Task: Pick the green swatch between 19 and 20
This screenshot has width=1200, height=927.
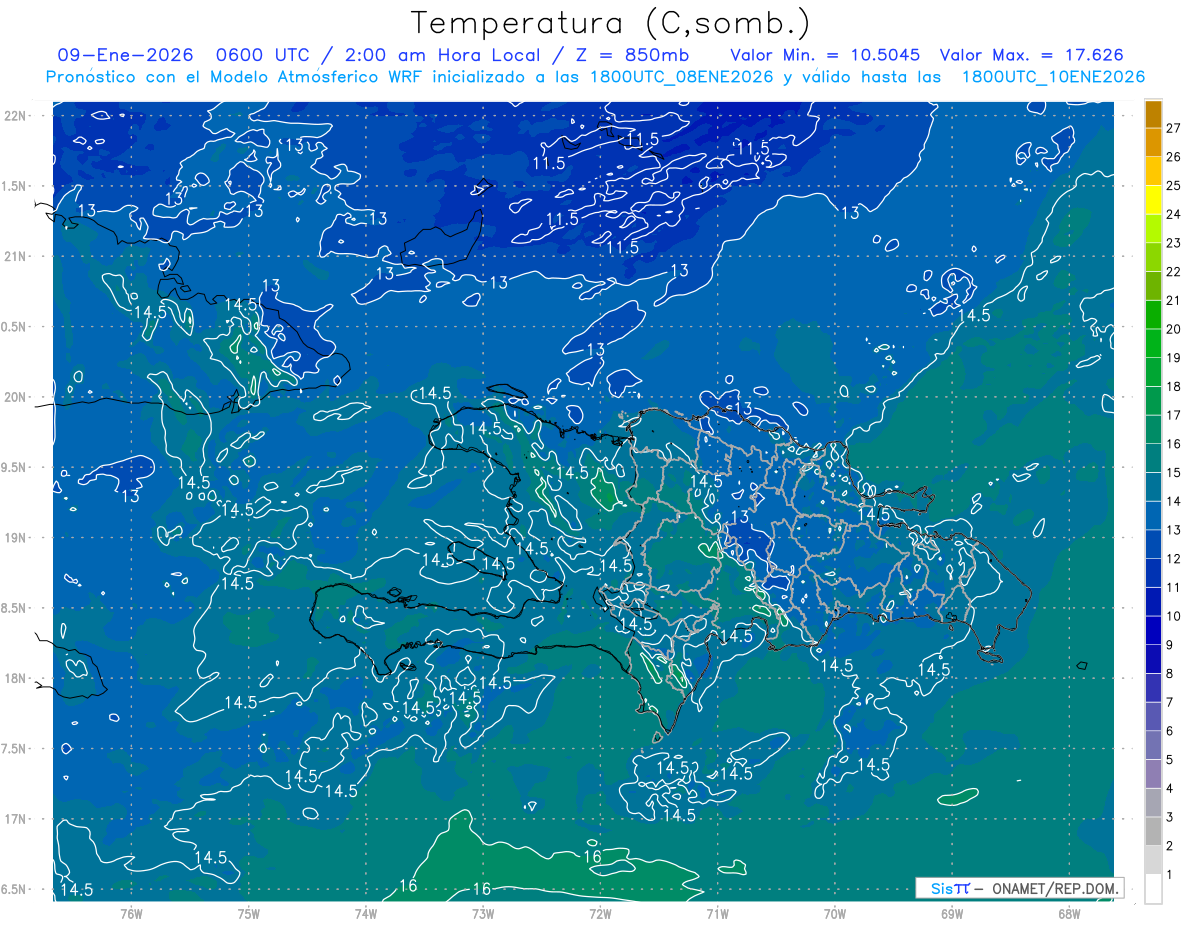Action: (1153, 344)
